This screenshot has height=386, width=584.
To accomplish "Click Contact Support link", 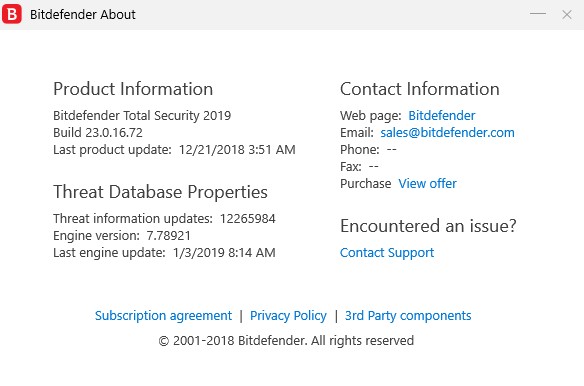I will point(387,253).
